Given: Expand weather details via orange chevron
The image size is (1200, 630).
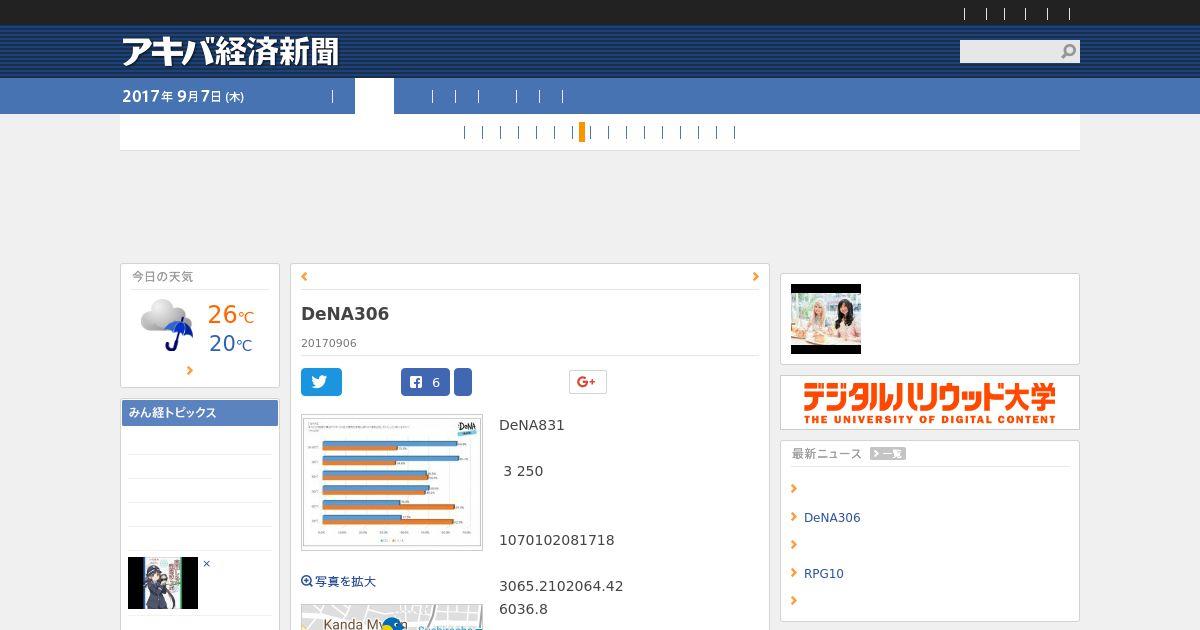Looking at the screenshot, I should (x=189, y=370).
